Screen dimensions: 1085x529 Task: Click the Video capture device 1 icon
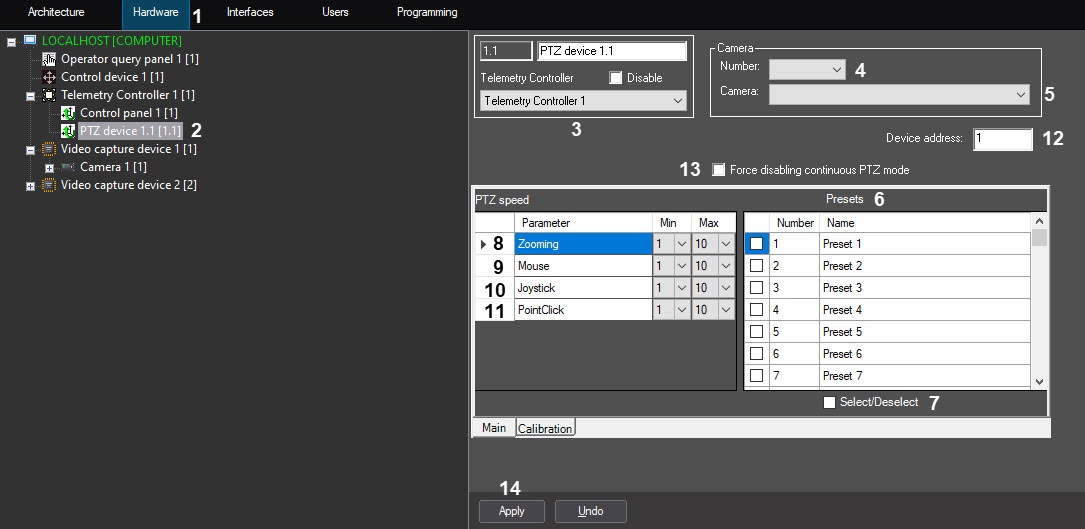[x=49, y=149]
